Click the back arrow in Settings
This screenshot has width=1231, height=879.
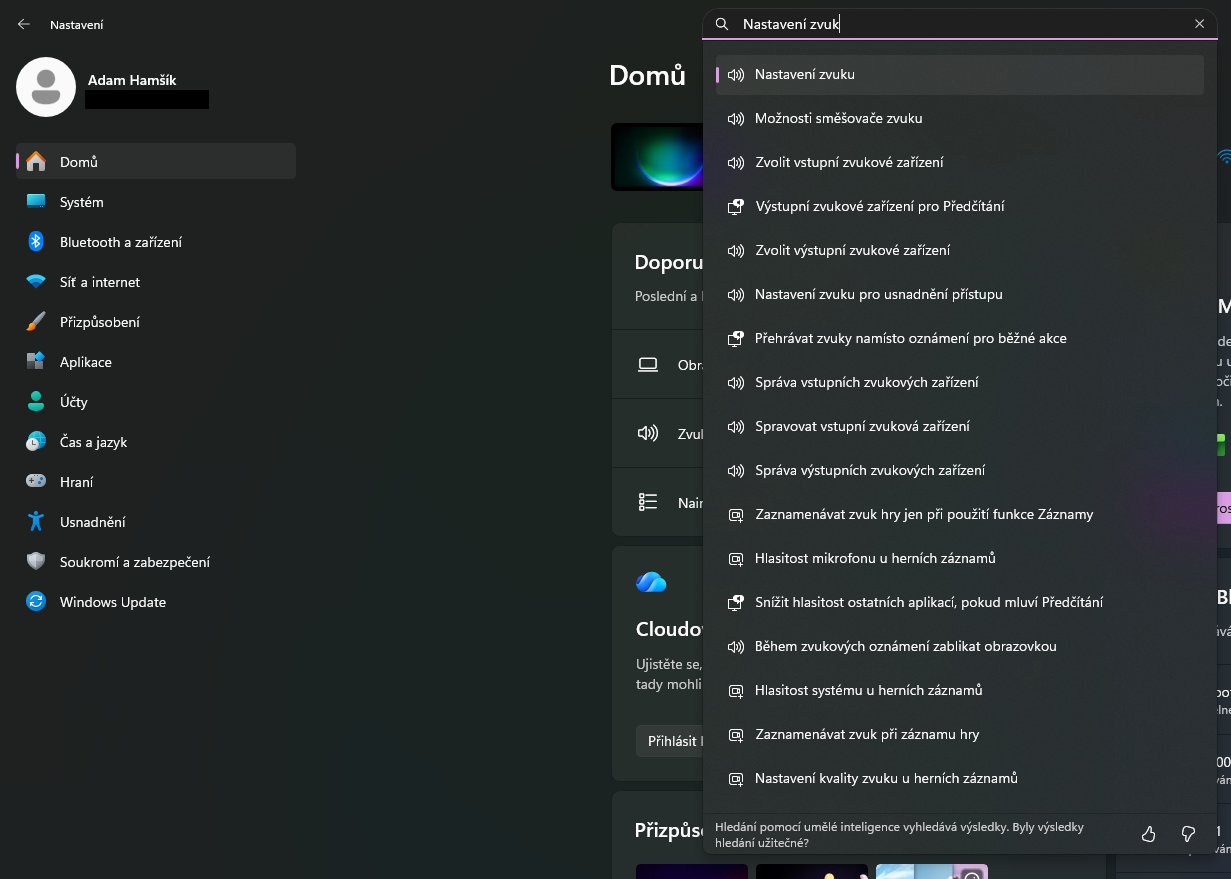tap(24, 24)
